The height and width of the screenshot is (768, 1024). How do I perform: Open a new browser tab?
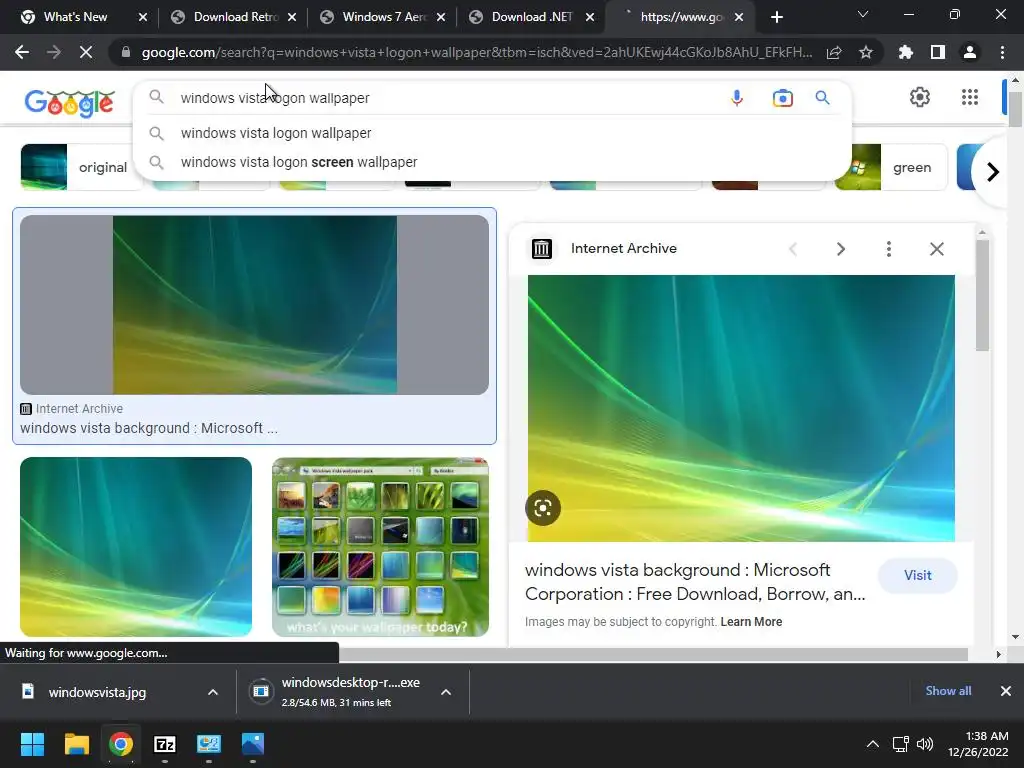point(776,18)
